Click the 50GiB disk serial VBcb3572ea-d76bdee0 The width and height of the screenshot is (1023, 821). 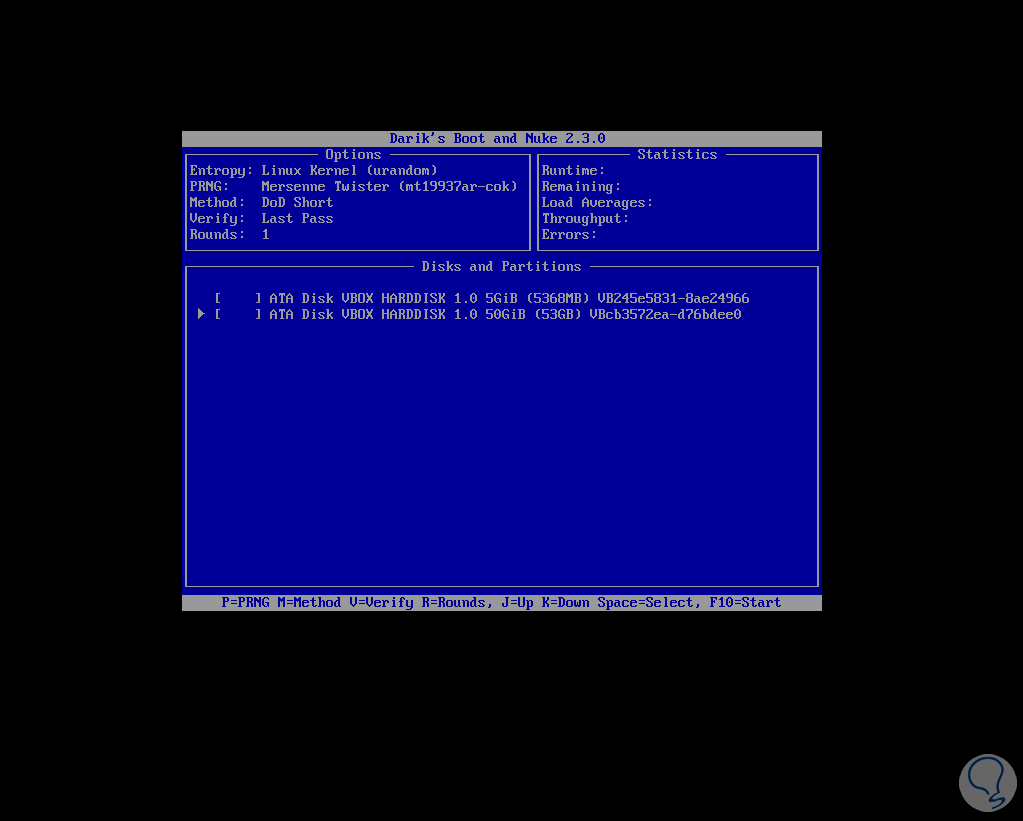(x=665, y=315)
